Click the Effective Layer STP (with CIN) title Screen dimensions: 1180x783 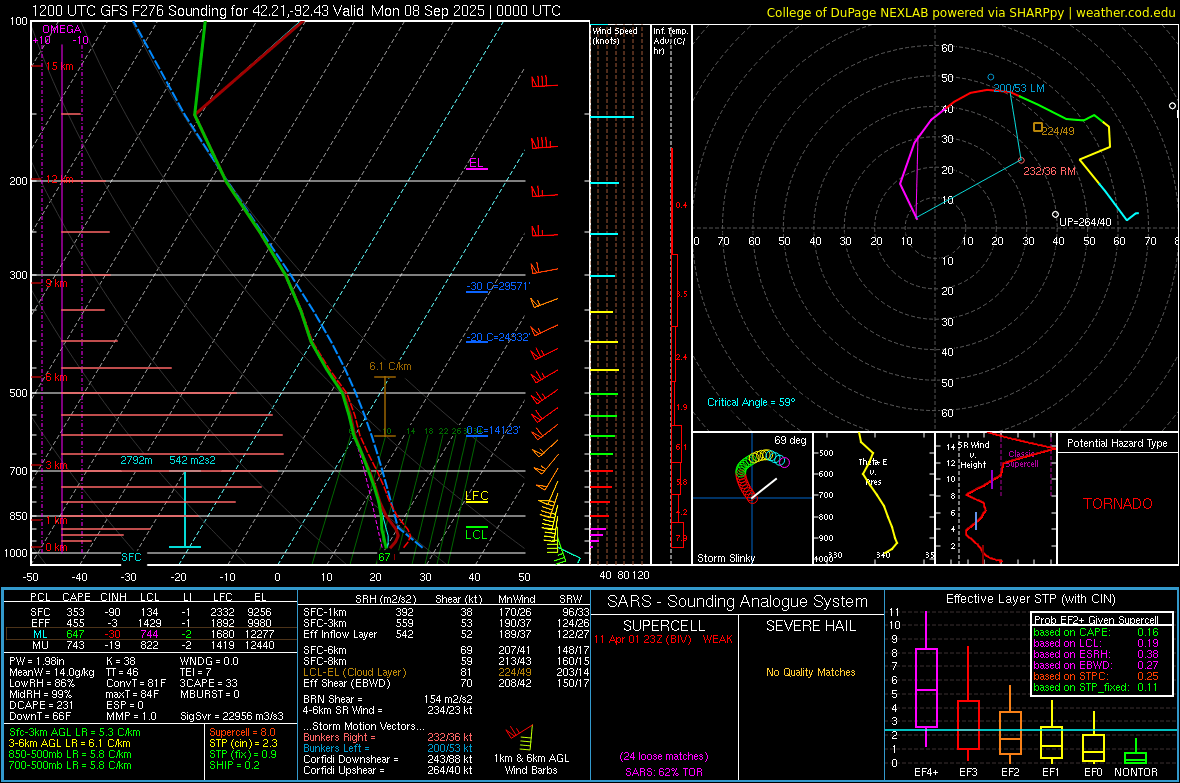coord(1030,599)
